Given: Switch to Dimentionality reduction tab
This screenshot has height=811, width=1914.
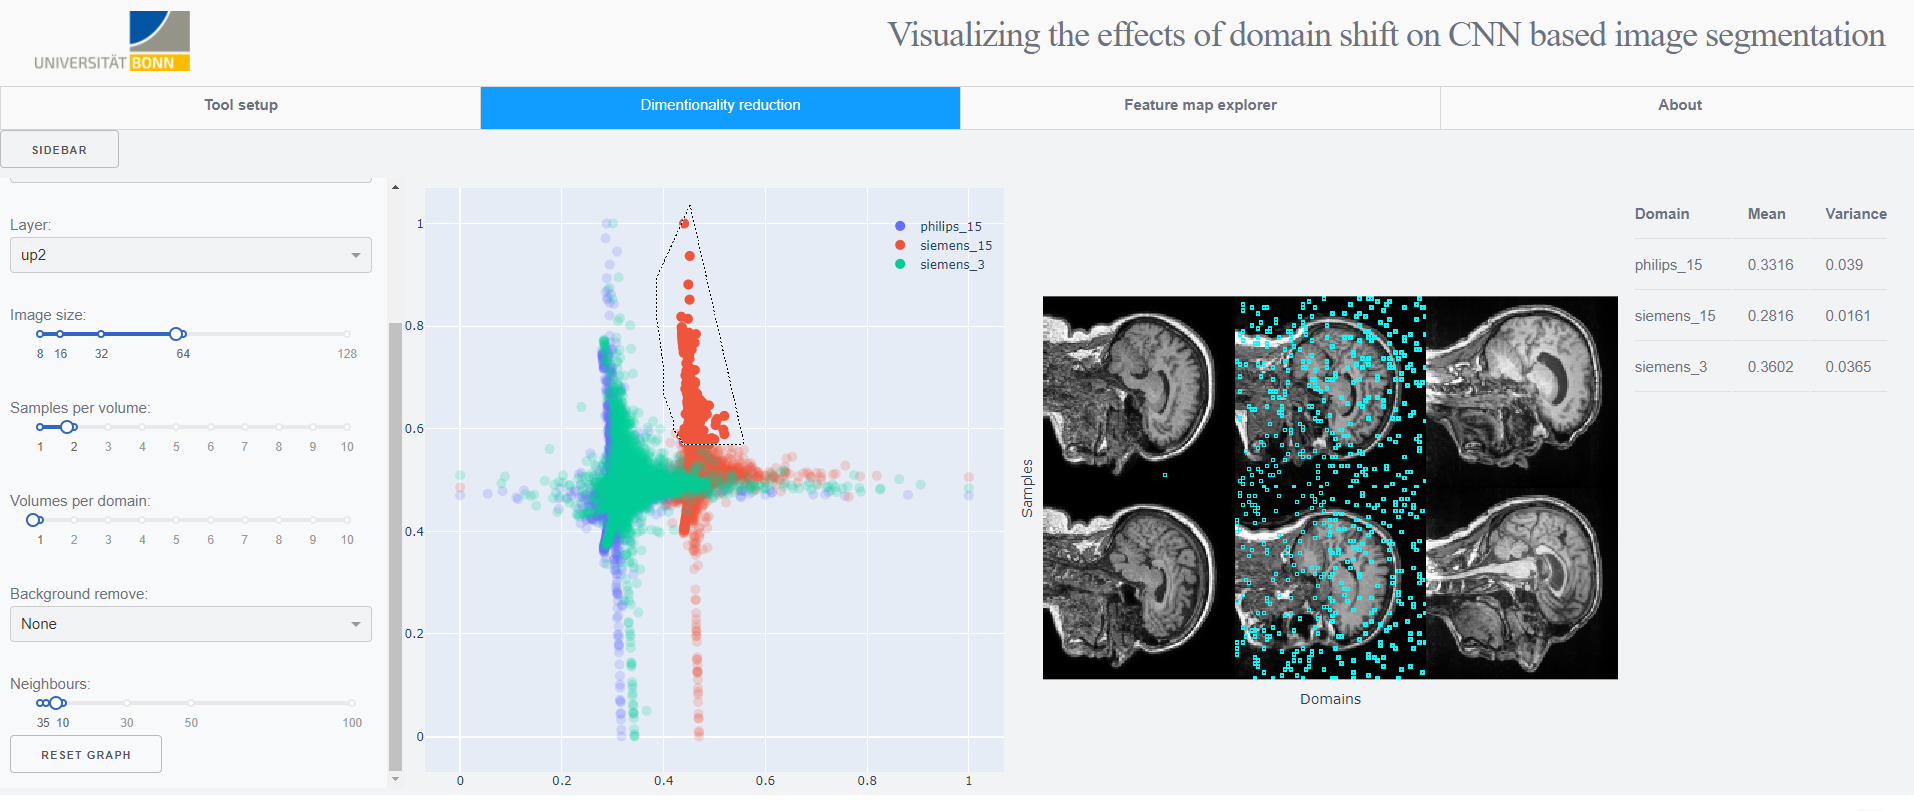Looking at the screenshot, I should [720, 105].
